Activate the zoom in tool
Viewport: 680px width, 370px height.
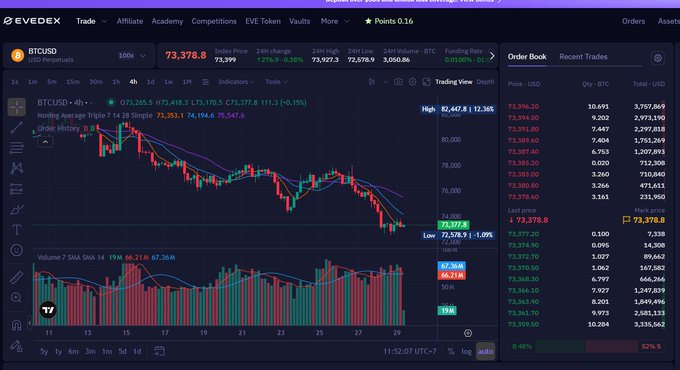pos(16,298)
